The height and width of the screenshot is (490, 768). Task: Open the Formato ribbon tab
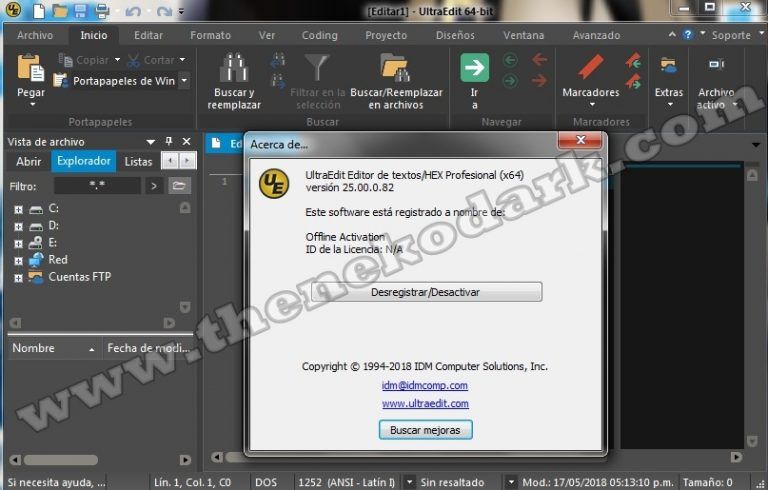(210, 35)
